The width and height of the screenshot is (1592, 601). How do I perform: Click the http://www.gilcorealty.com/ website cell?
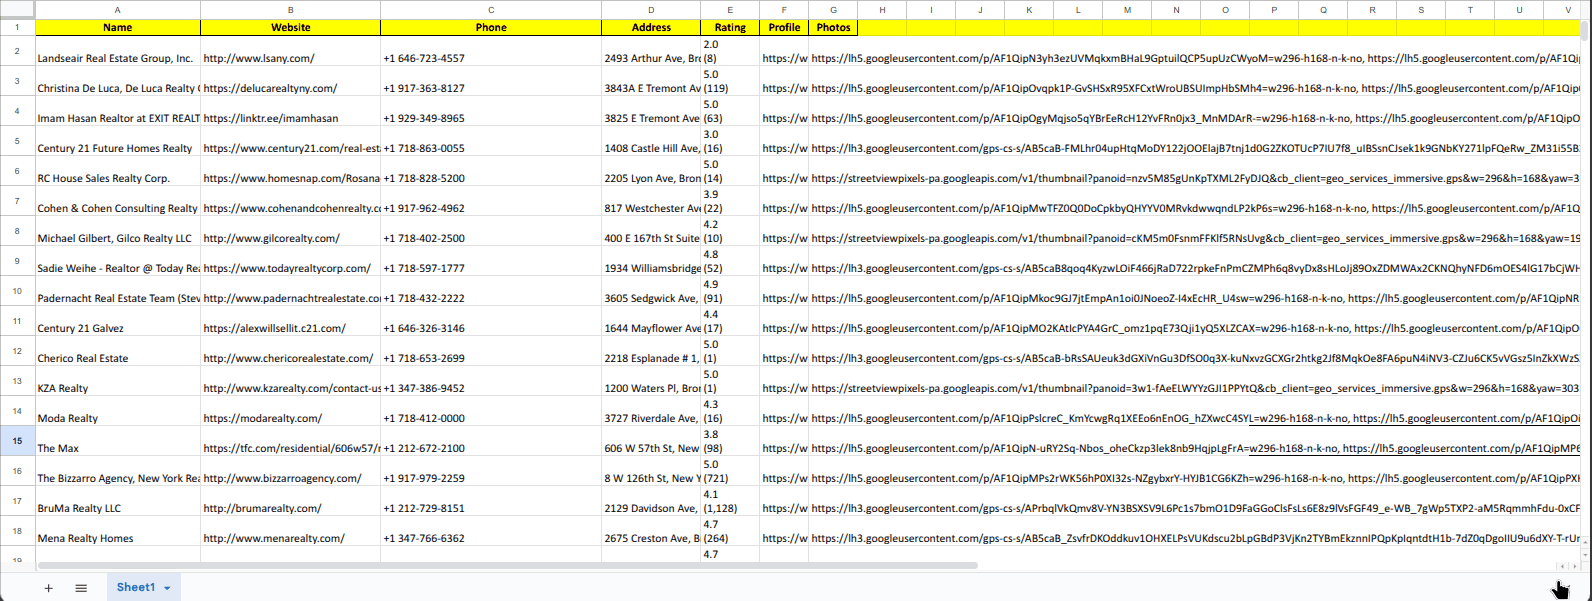291,231
